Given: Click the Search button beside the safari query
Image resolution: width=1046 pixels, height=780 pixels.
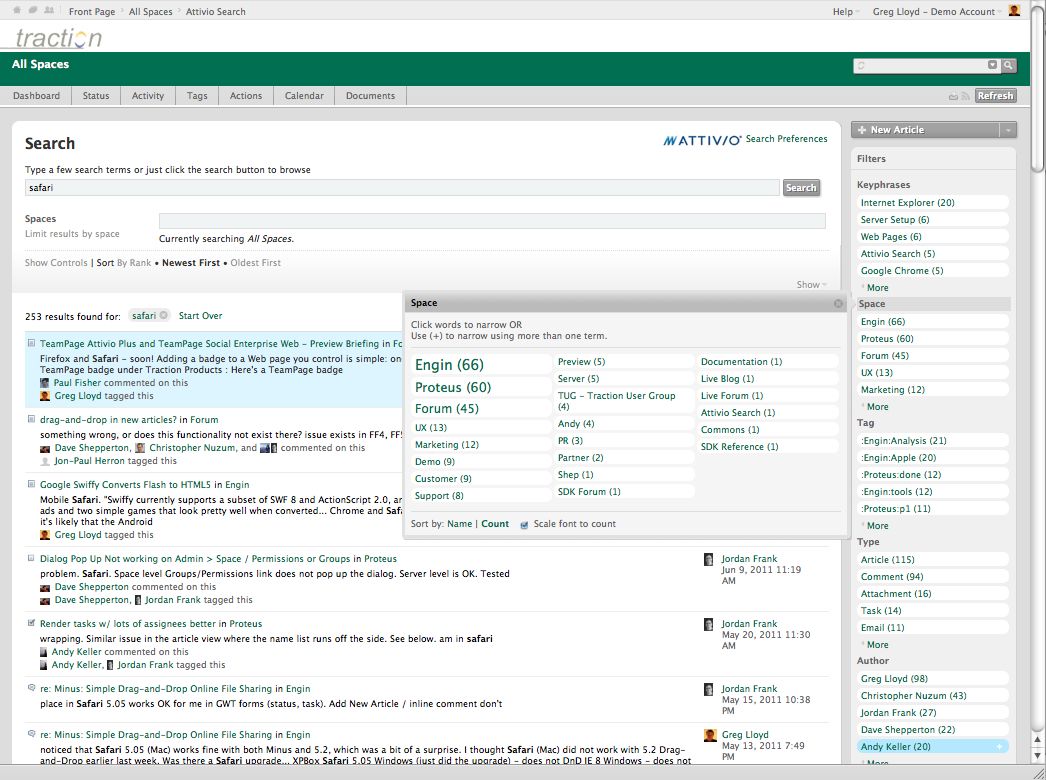Looking at the screenshot, I should [x=801, y=188].
